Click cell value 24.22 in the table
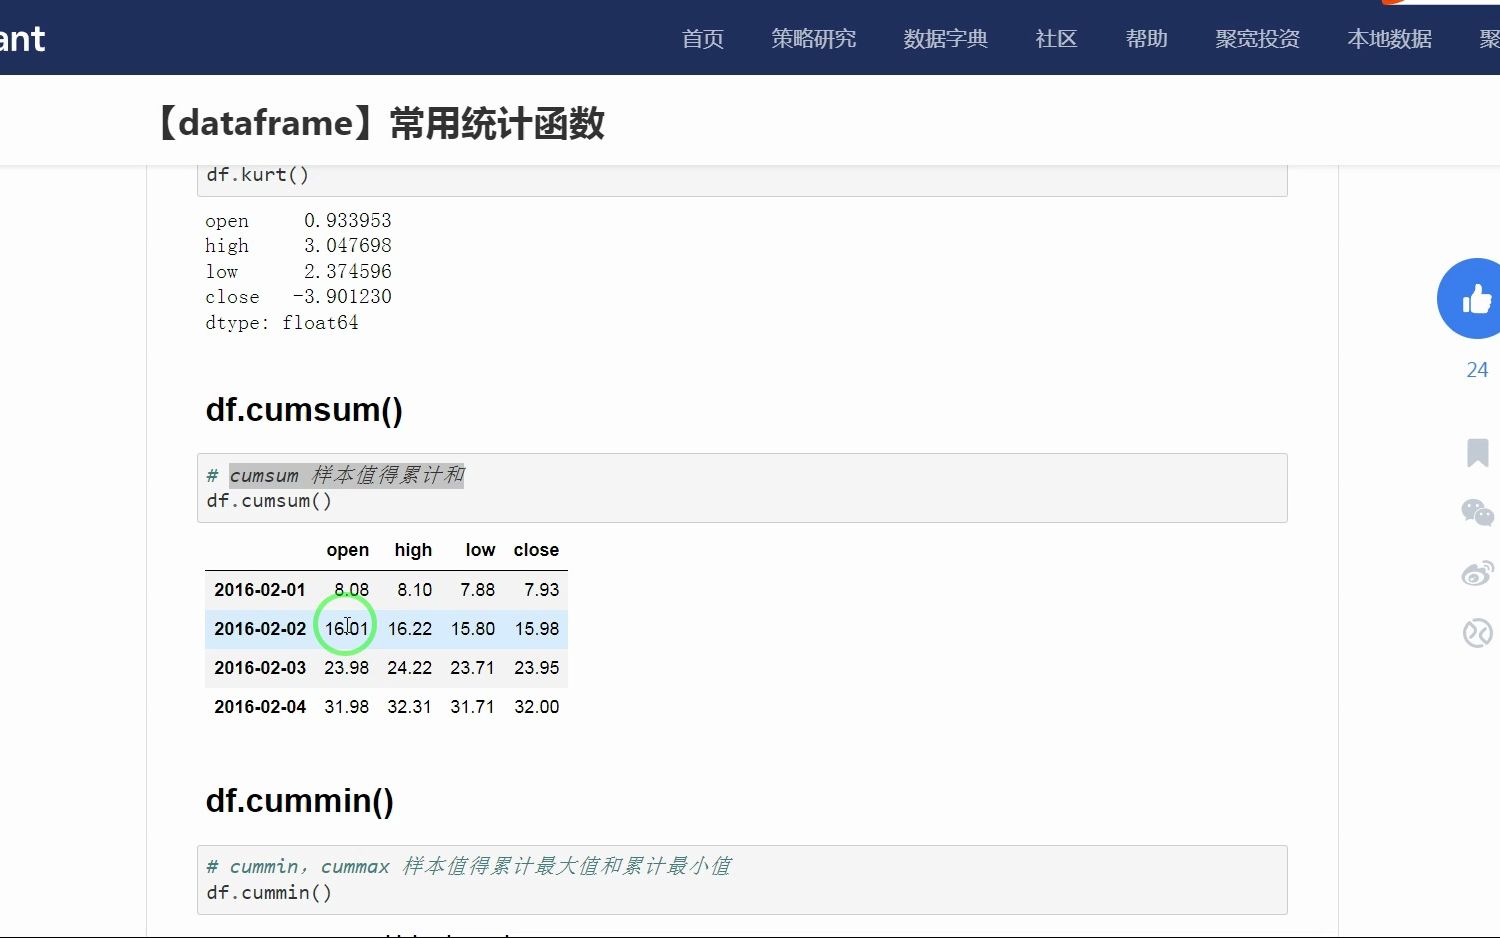Image resolution: width=1500 pixels, height=938 pixels. [x=410, y=668]
